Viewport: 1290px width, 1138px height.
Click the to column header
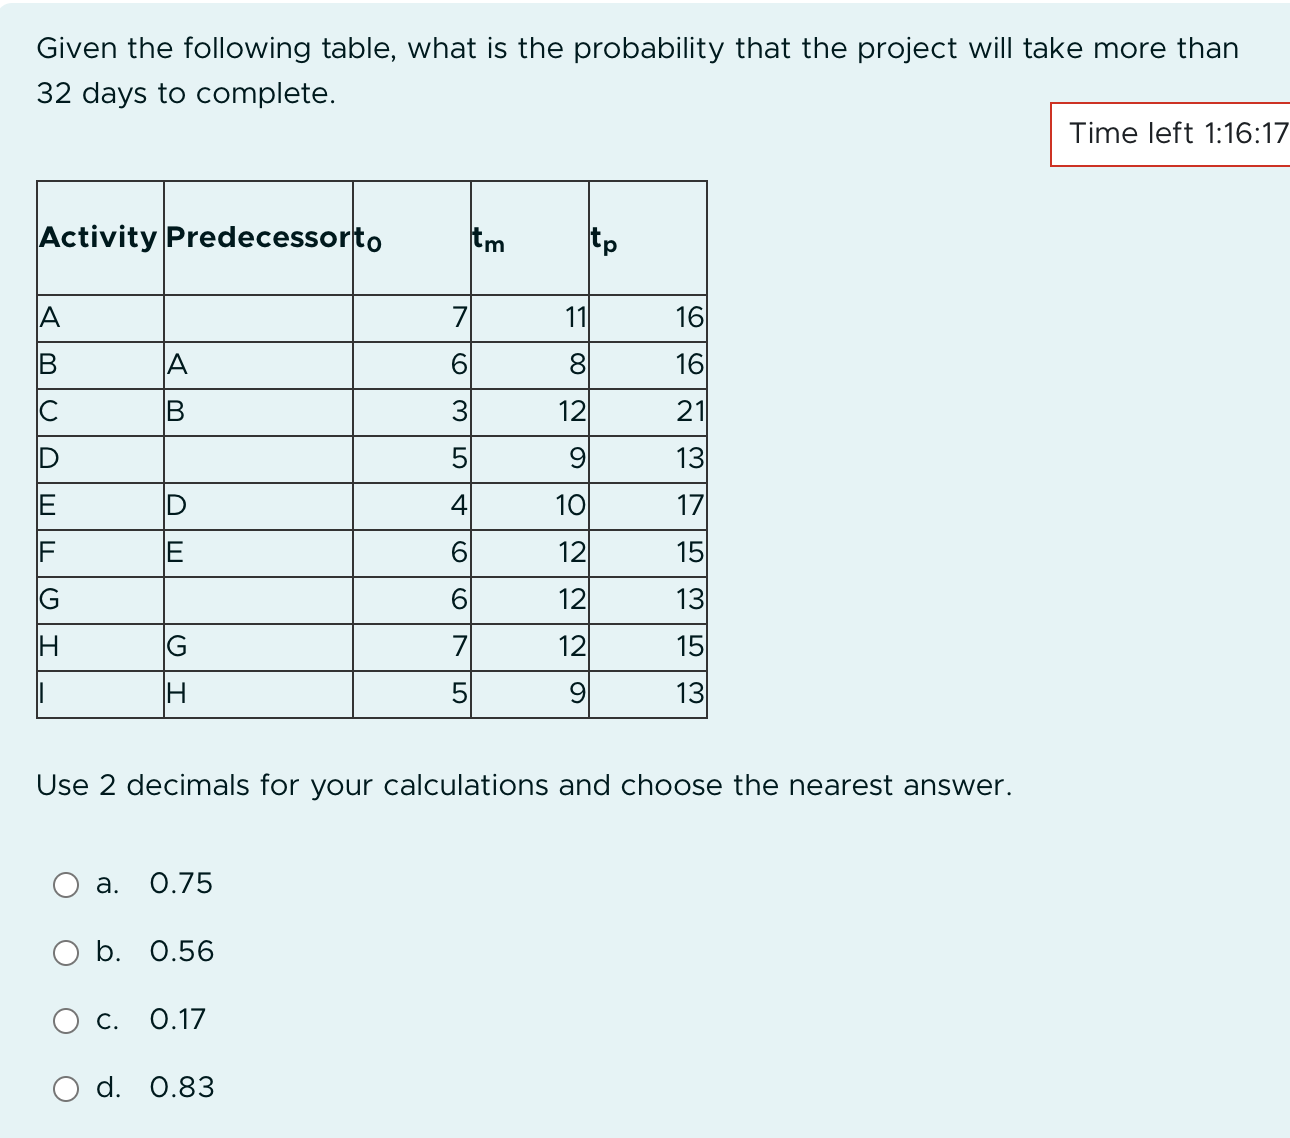368,239
